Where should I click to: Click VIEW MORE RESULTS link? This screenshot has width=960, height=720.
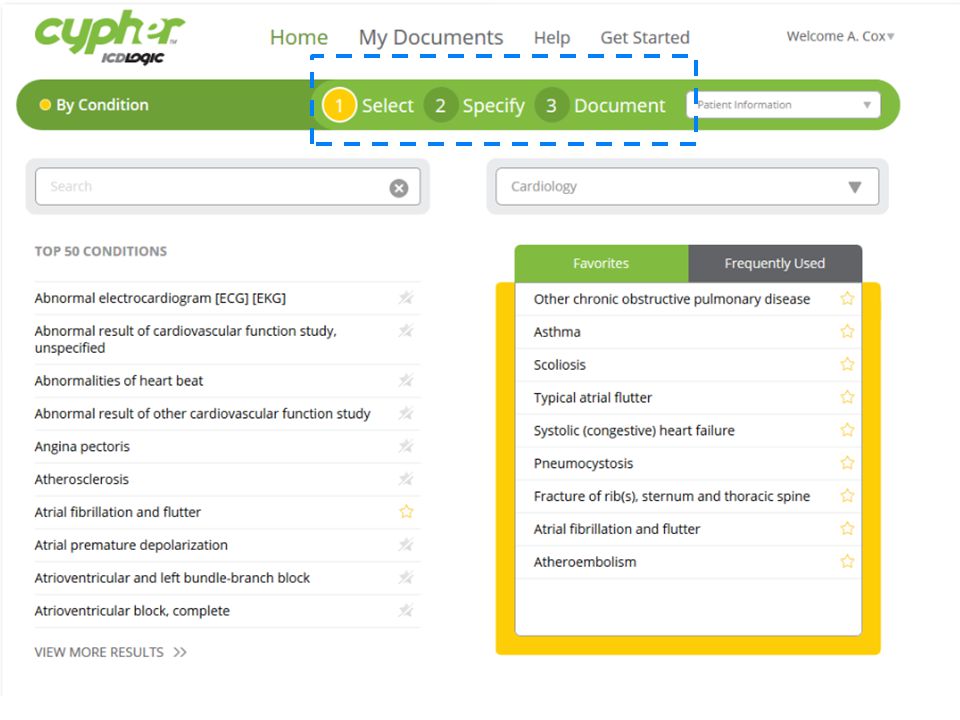[99, 652]
